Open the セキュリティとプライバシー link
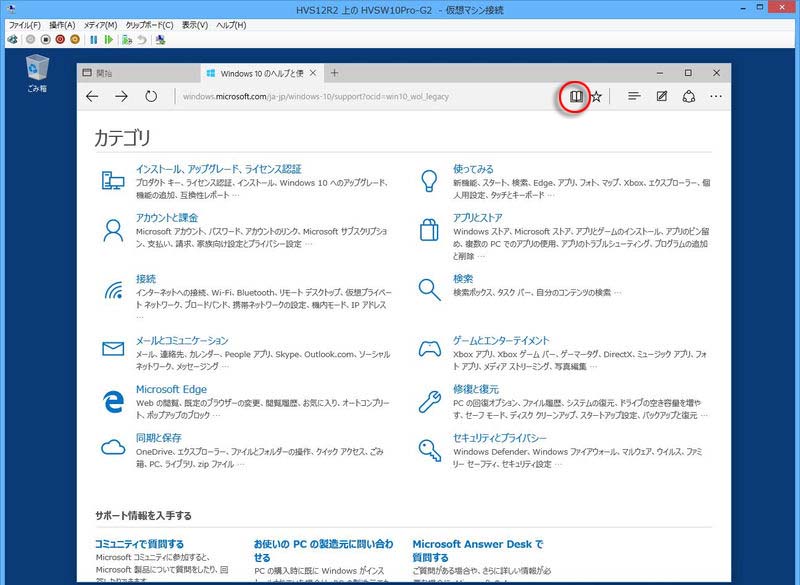The height and width of the screenshot is (585, 800). click(499, 438)
